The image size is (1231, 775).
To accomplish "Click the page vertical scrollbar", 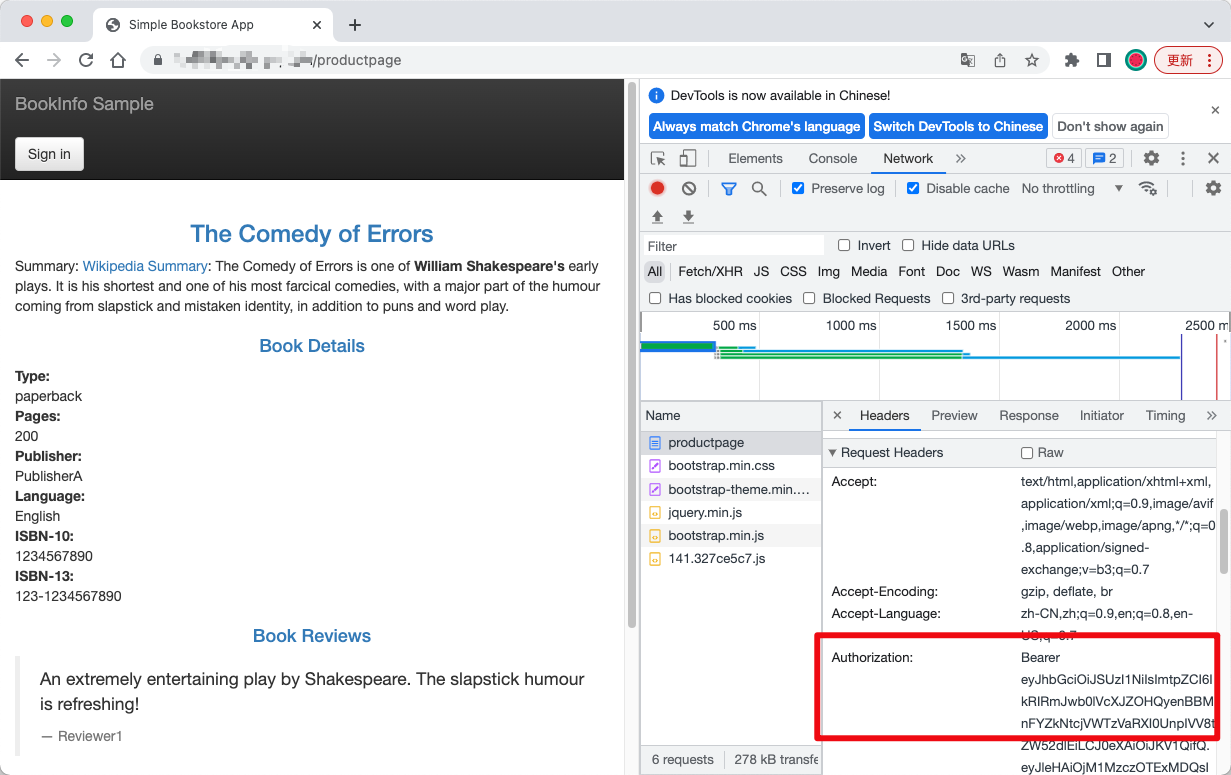I will coord(632,356).
